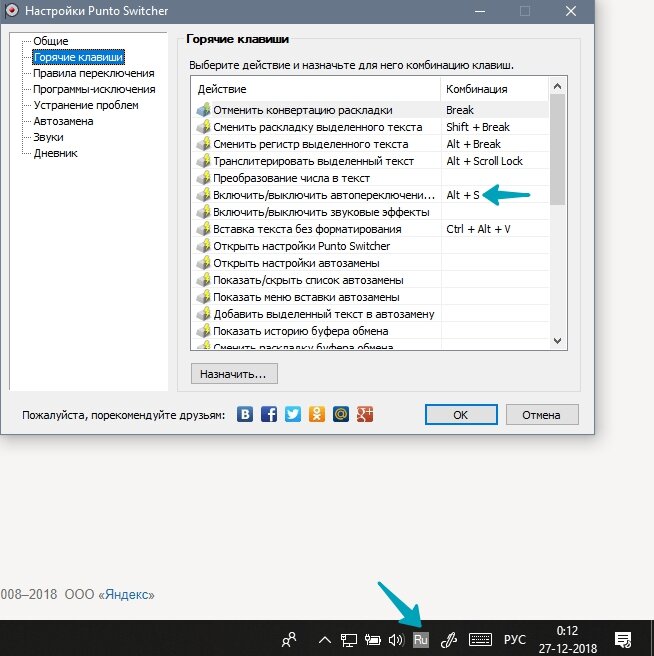Open the Action Center notification icon
654x656 pixels.
623,639
